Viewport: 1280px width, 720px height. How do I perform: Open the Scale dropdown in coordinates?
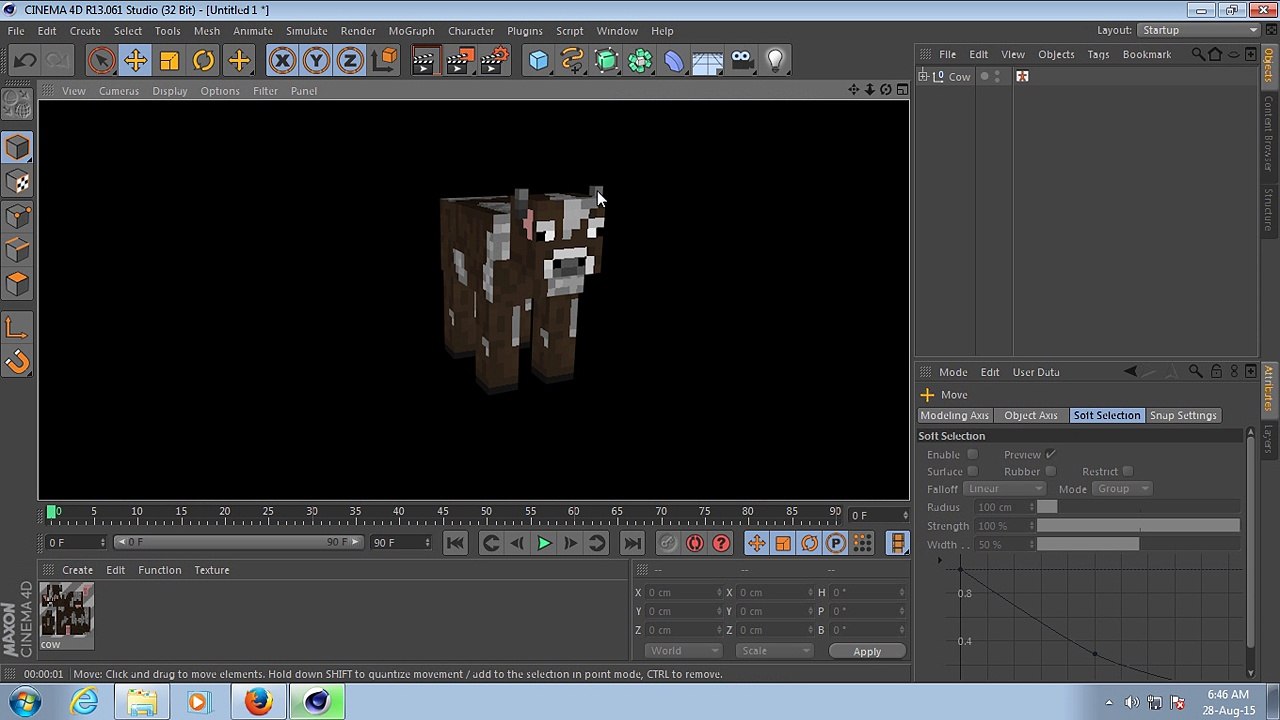tap(775, 651)
